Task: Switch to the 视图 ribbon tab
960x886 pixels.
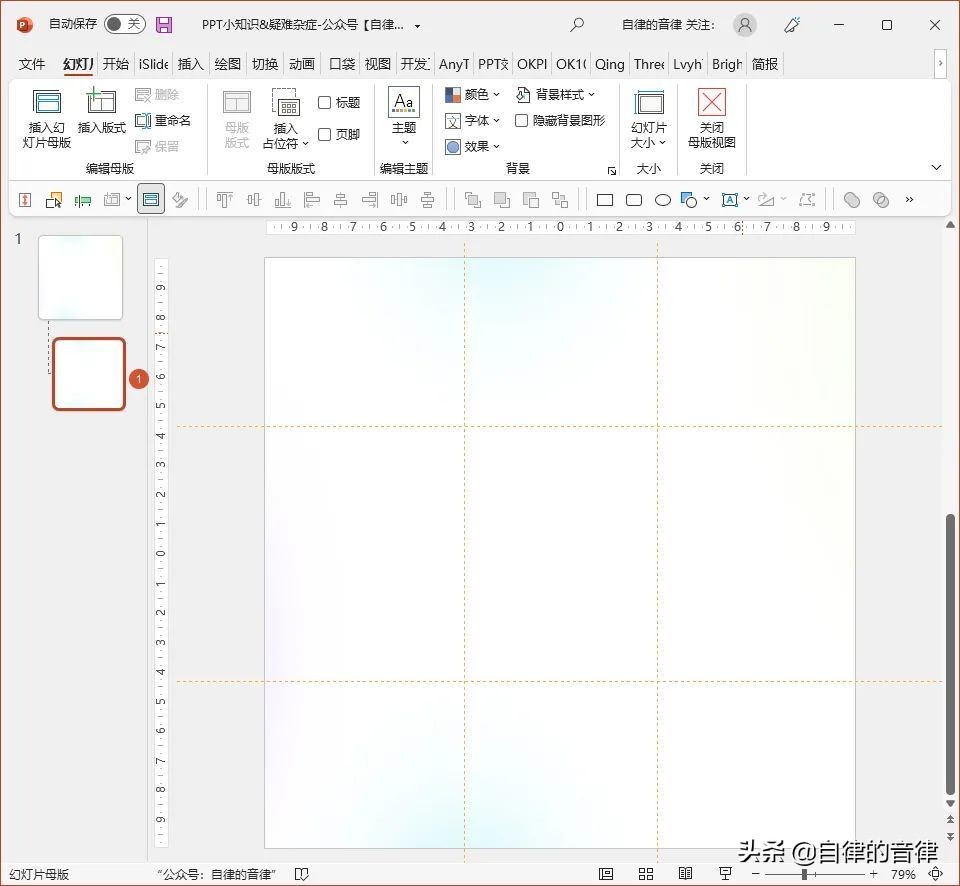Action: click(377, 64)
